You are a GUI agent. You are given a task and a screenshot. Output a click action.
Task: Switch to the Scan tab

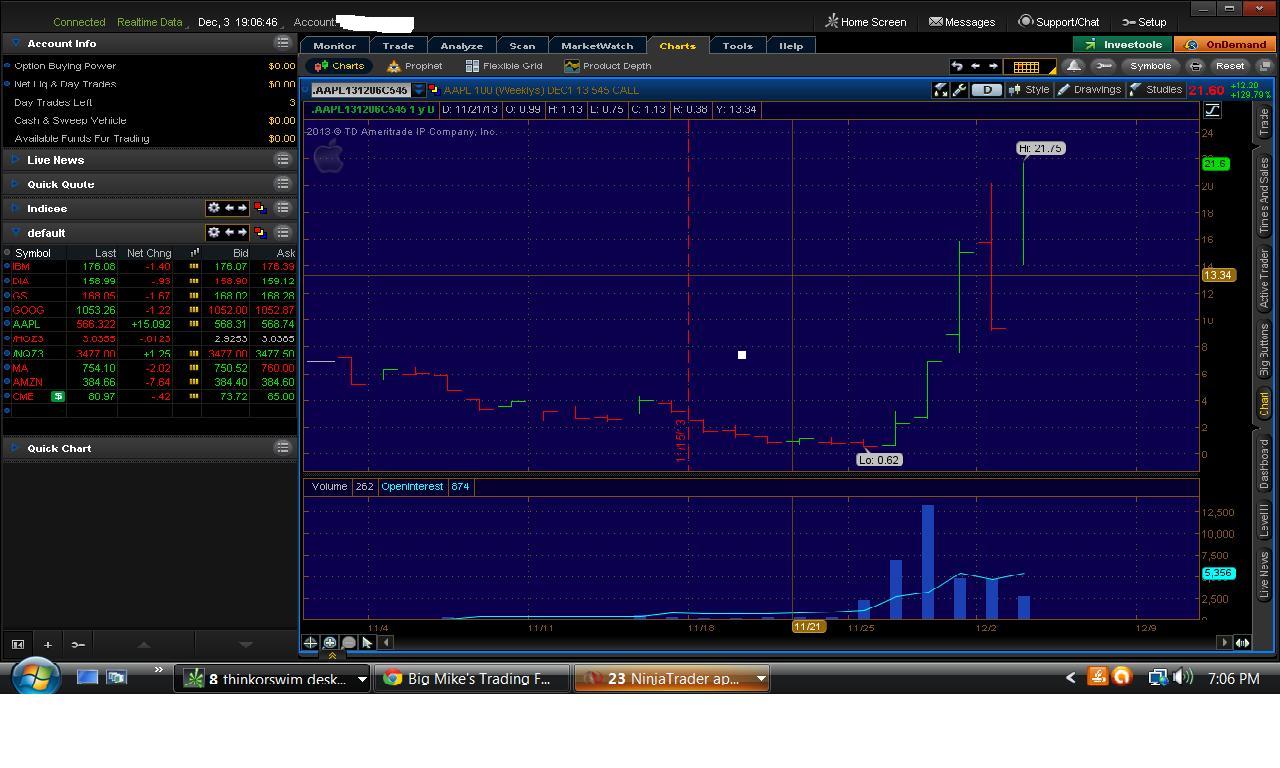tap(522, 46)
